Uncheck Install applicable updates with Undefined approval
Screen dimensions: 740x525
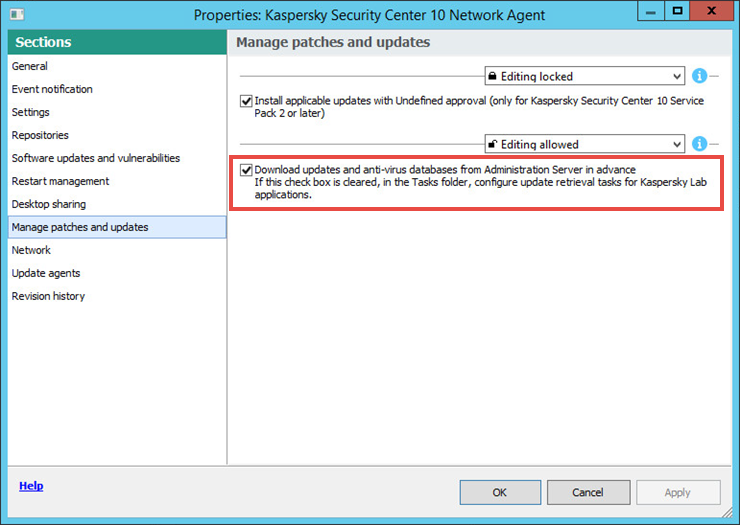tap(246, 101)
